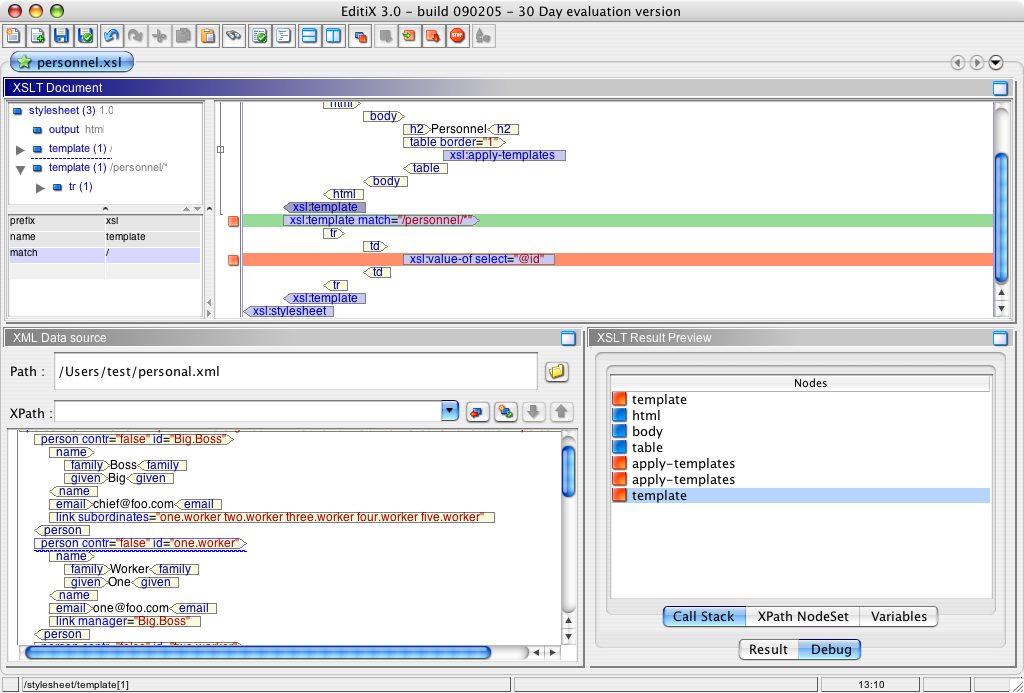Select the html call stack node
Screen dimensions: 1024x693
[646, 415]
